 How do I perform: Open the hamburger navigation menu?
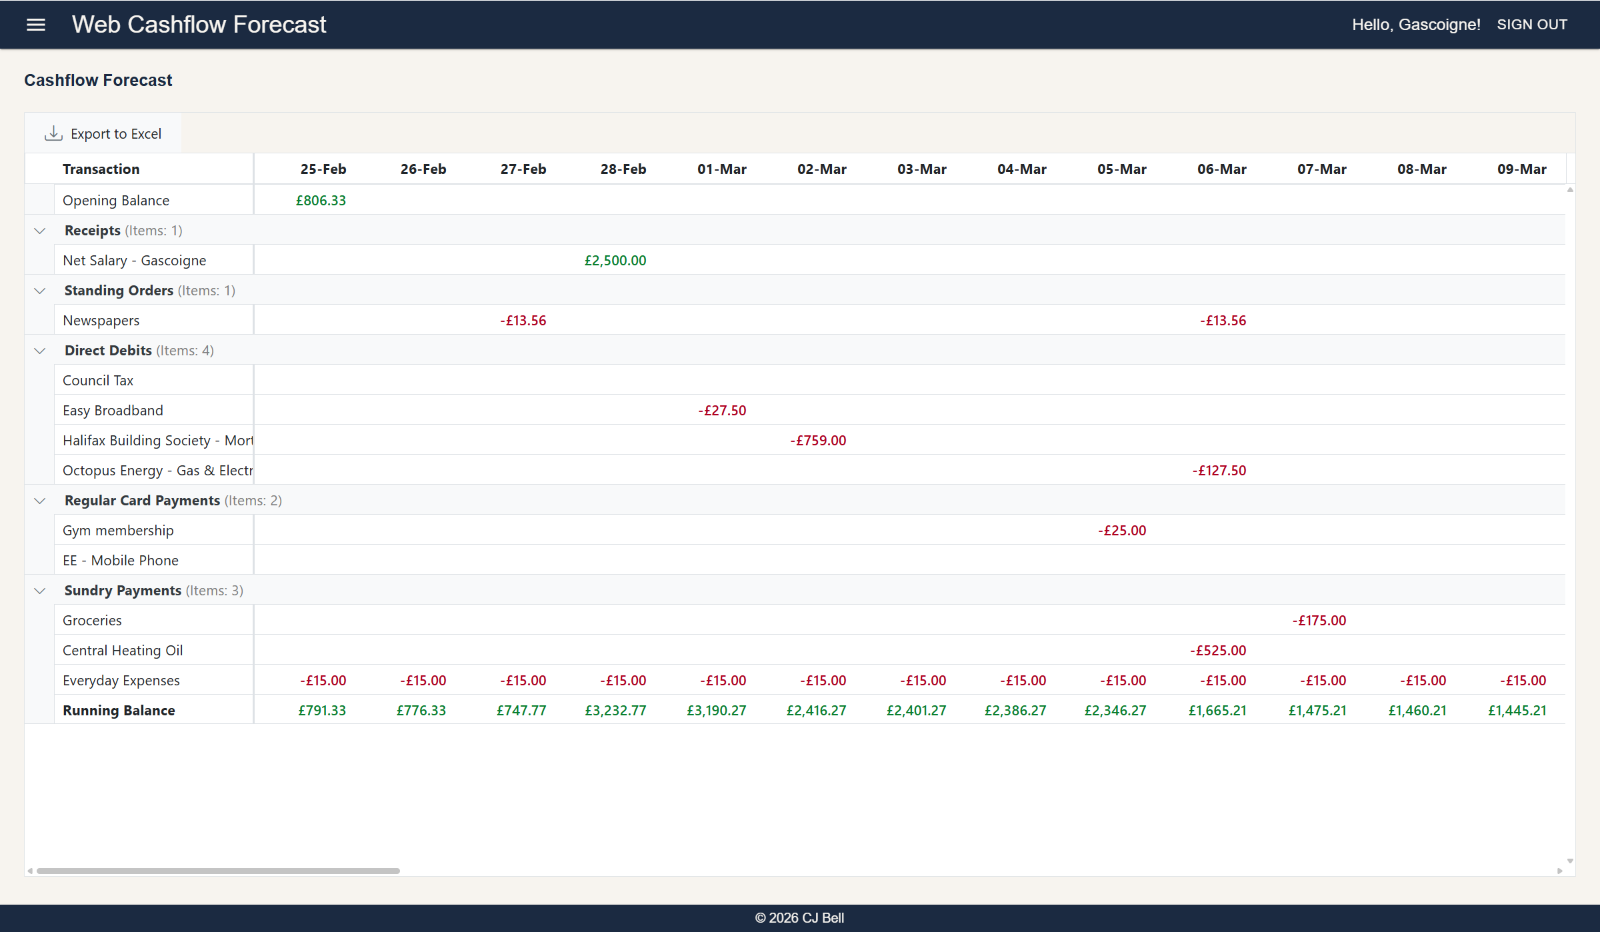[x=36, y=24]
